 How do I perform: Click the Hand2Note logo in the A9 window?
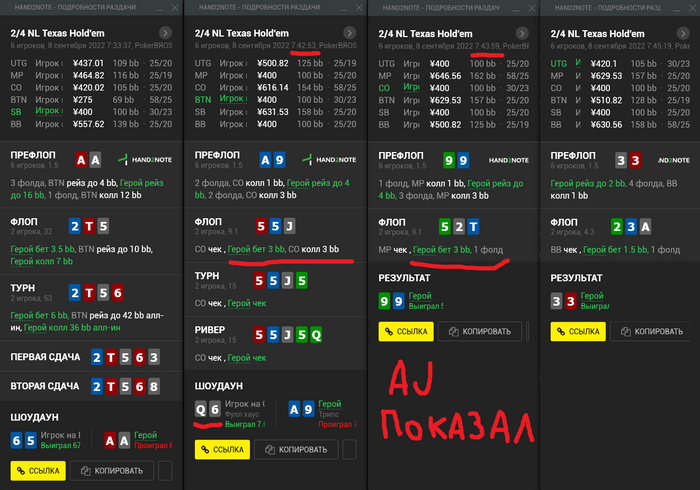coord(329,159)
